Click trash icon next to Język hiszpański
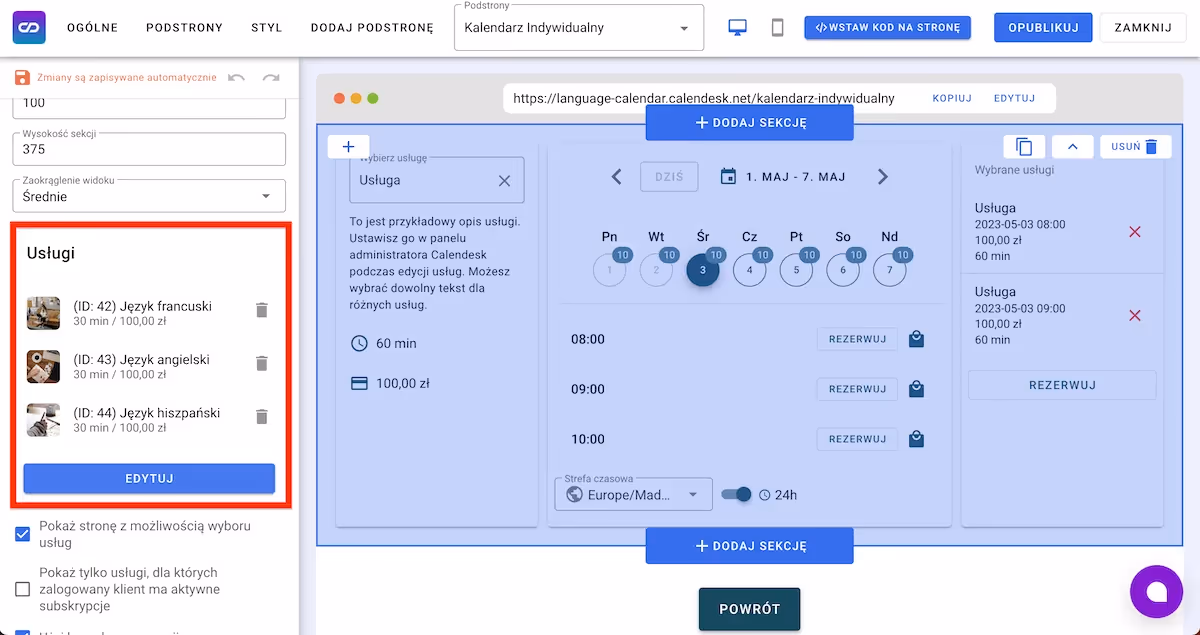The height and width of the screenshot is (635, 1200). tap(262, 417)
